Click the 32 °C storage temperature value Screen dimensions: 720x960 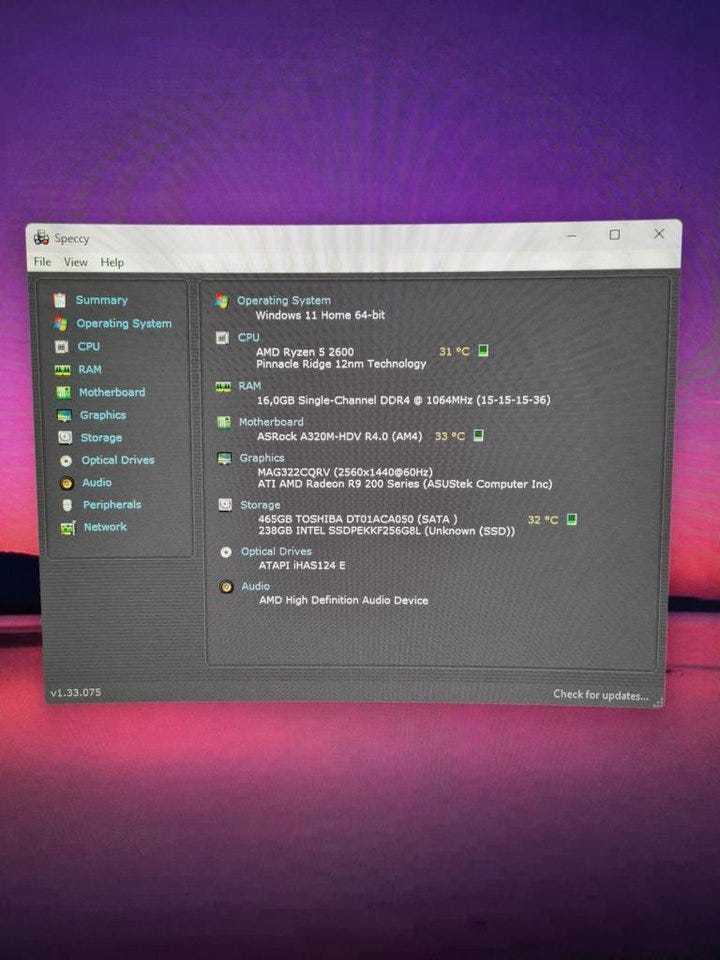(x=543, y=520)
